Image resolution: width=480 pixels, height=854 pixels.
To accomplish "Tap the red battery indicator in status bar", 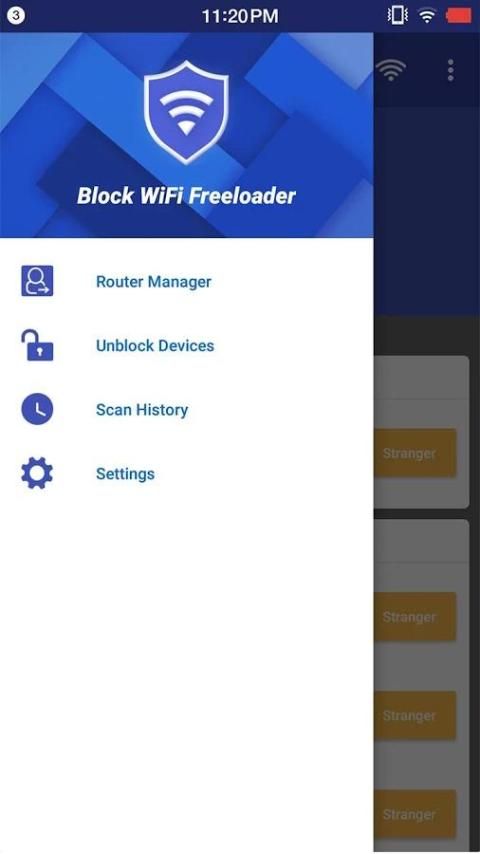I will click(458, 16).
